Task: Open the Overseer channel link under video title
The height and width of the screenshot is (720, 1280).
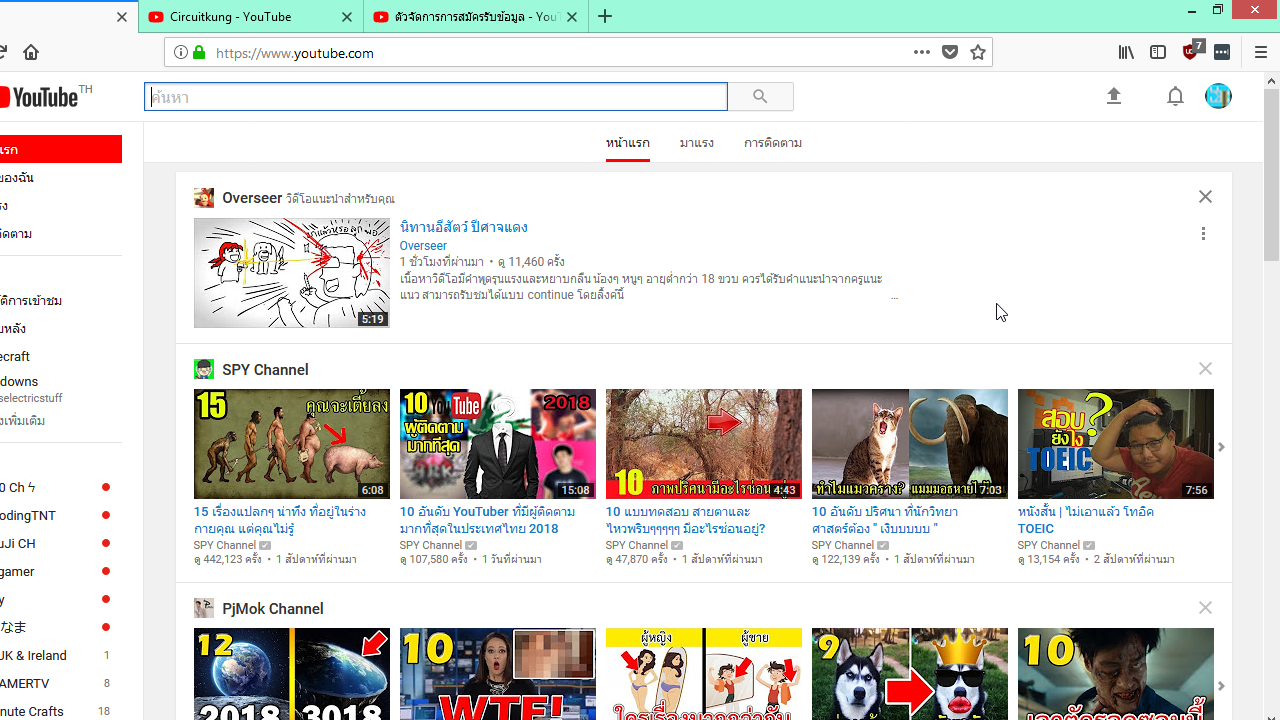Action: point(423,246)
